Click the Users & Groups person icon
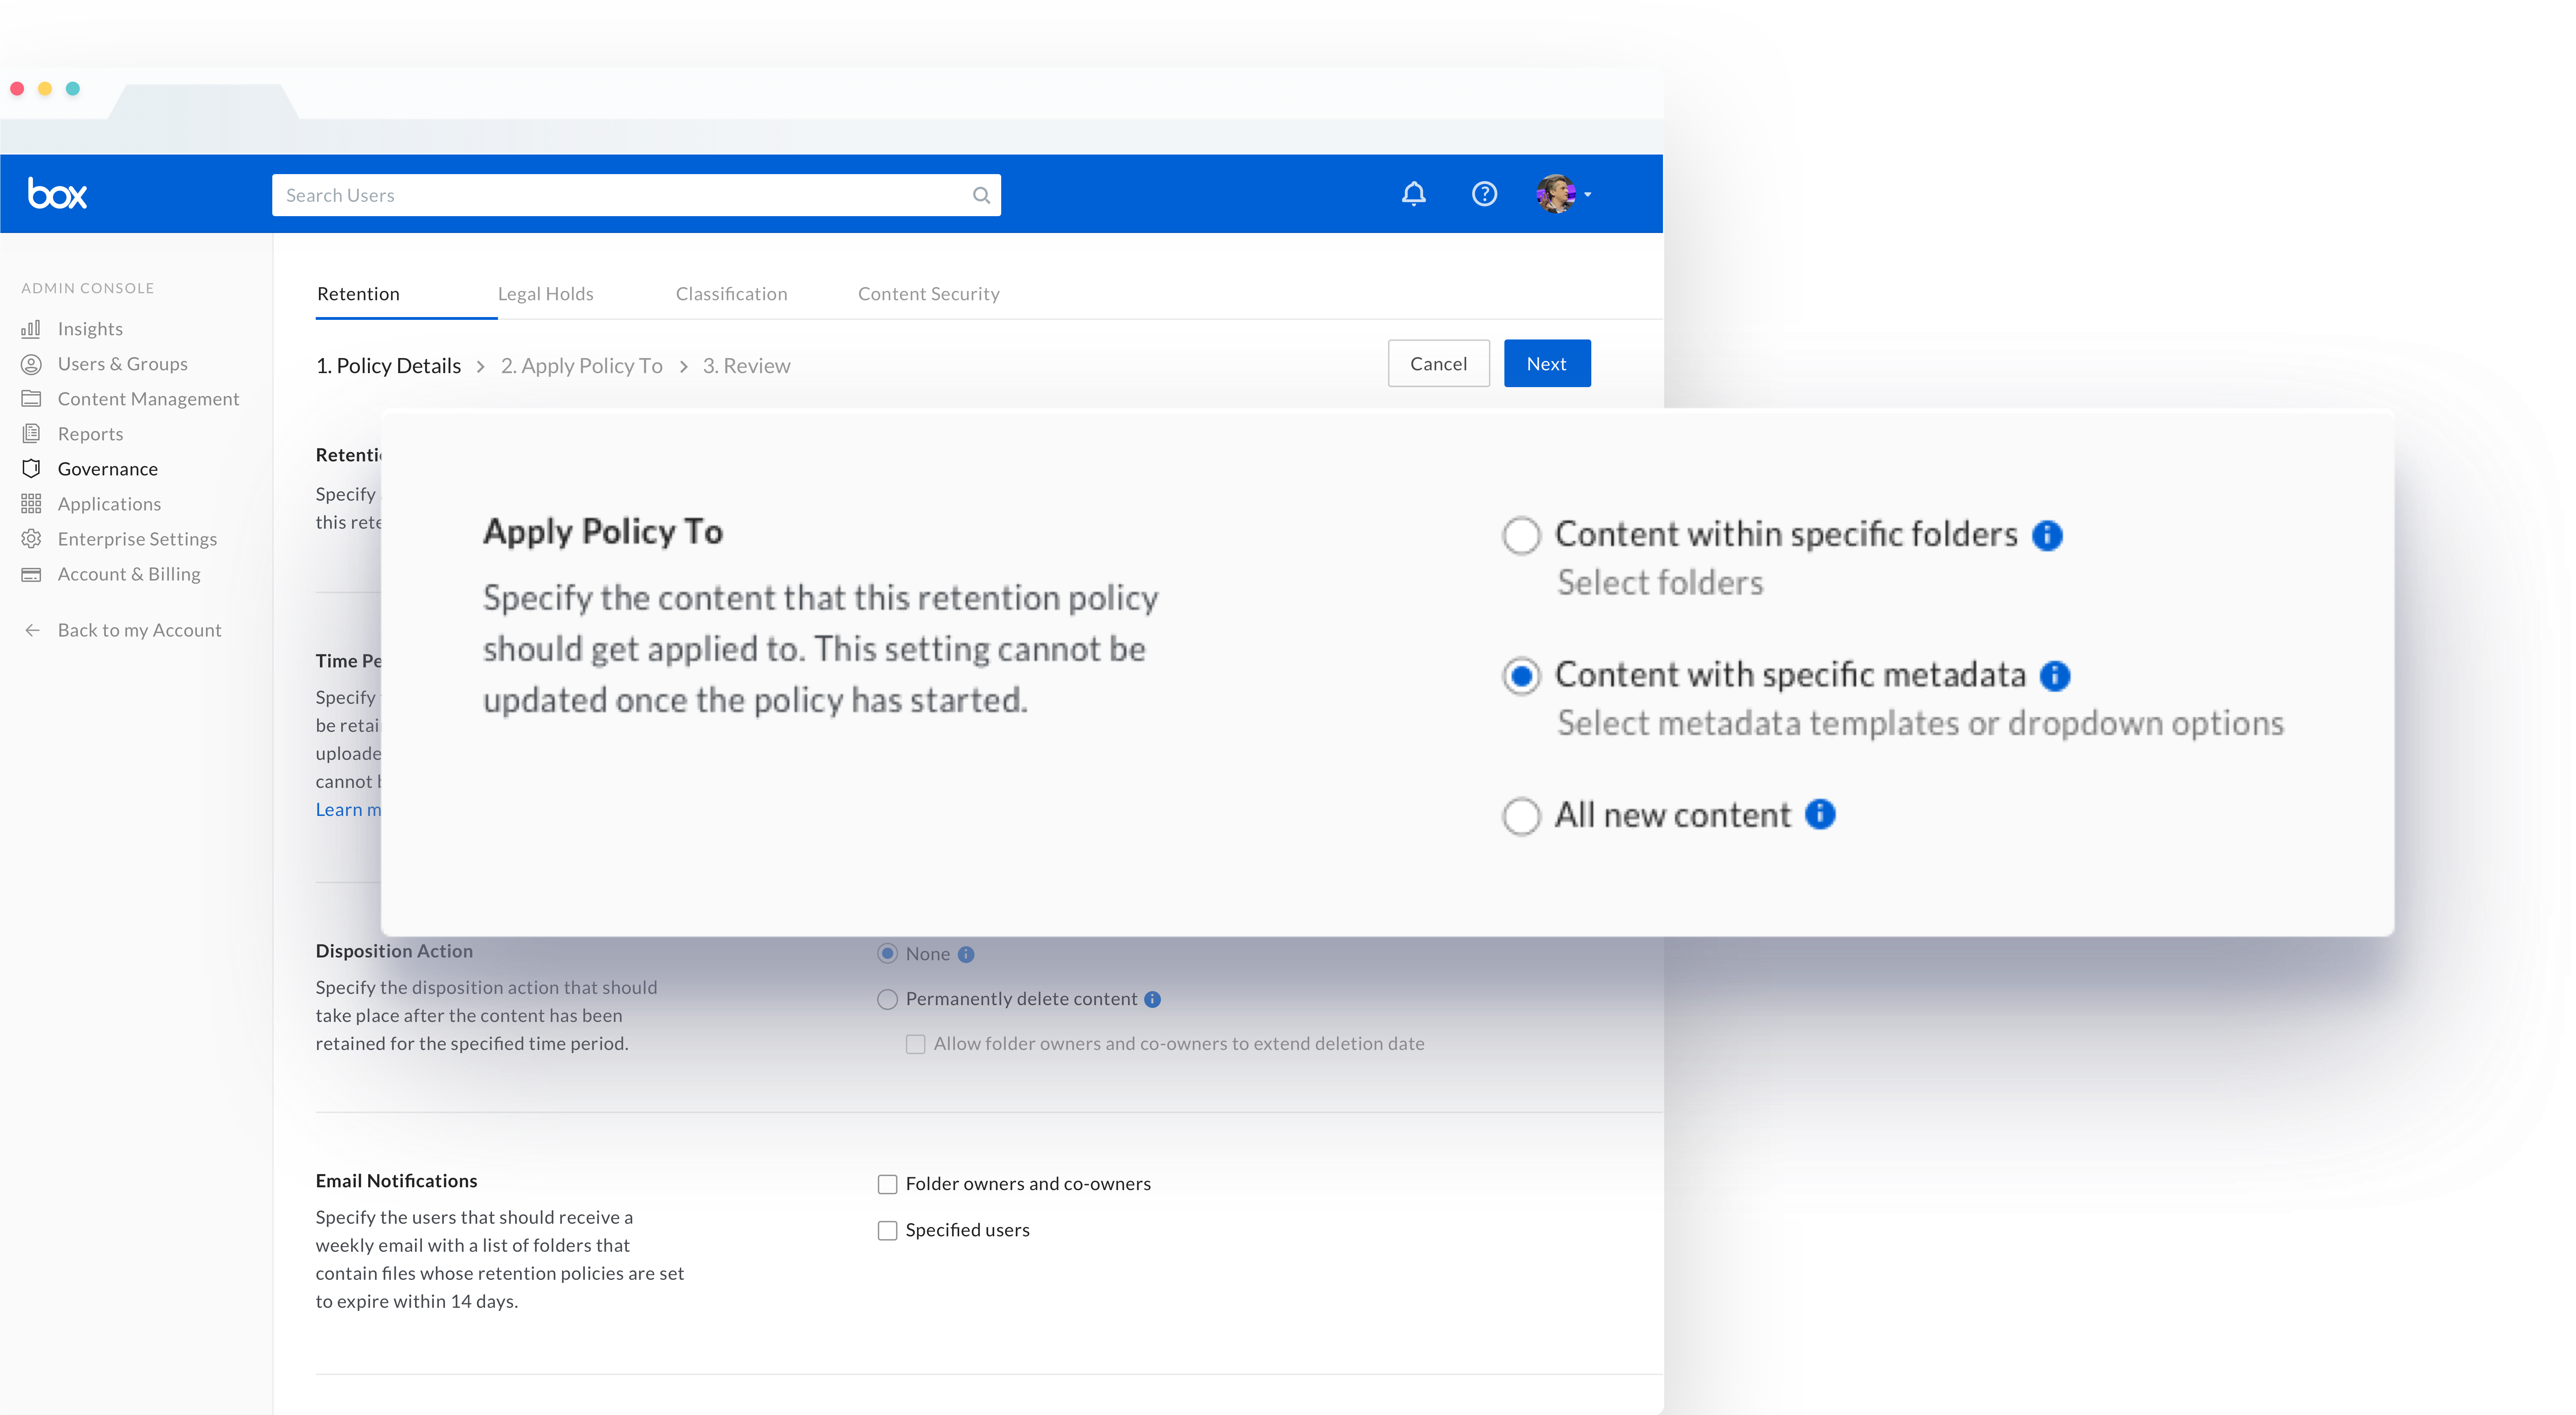The image size is (2576, 1415). pos(31,364)
